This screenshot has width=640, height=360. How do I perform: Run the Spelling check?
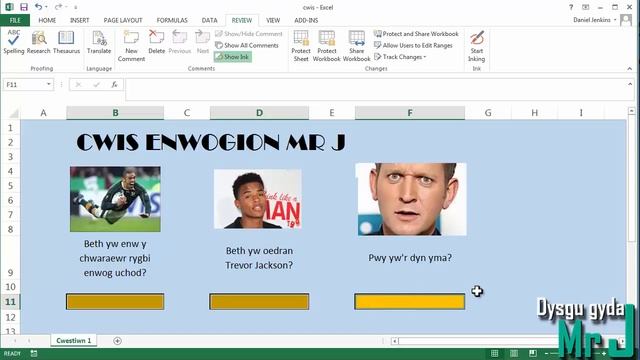[x=14, y=42]
